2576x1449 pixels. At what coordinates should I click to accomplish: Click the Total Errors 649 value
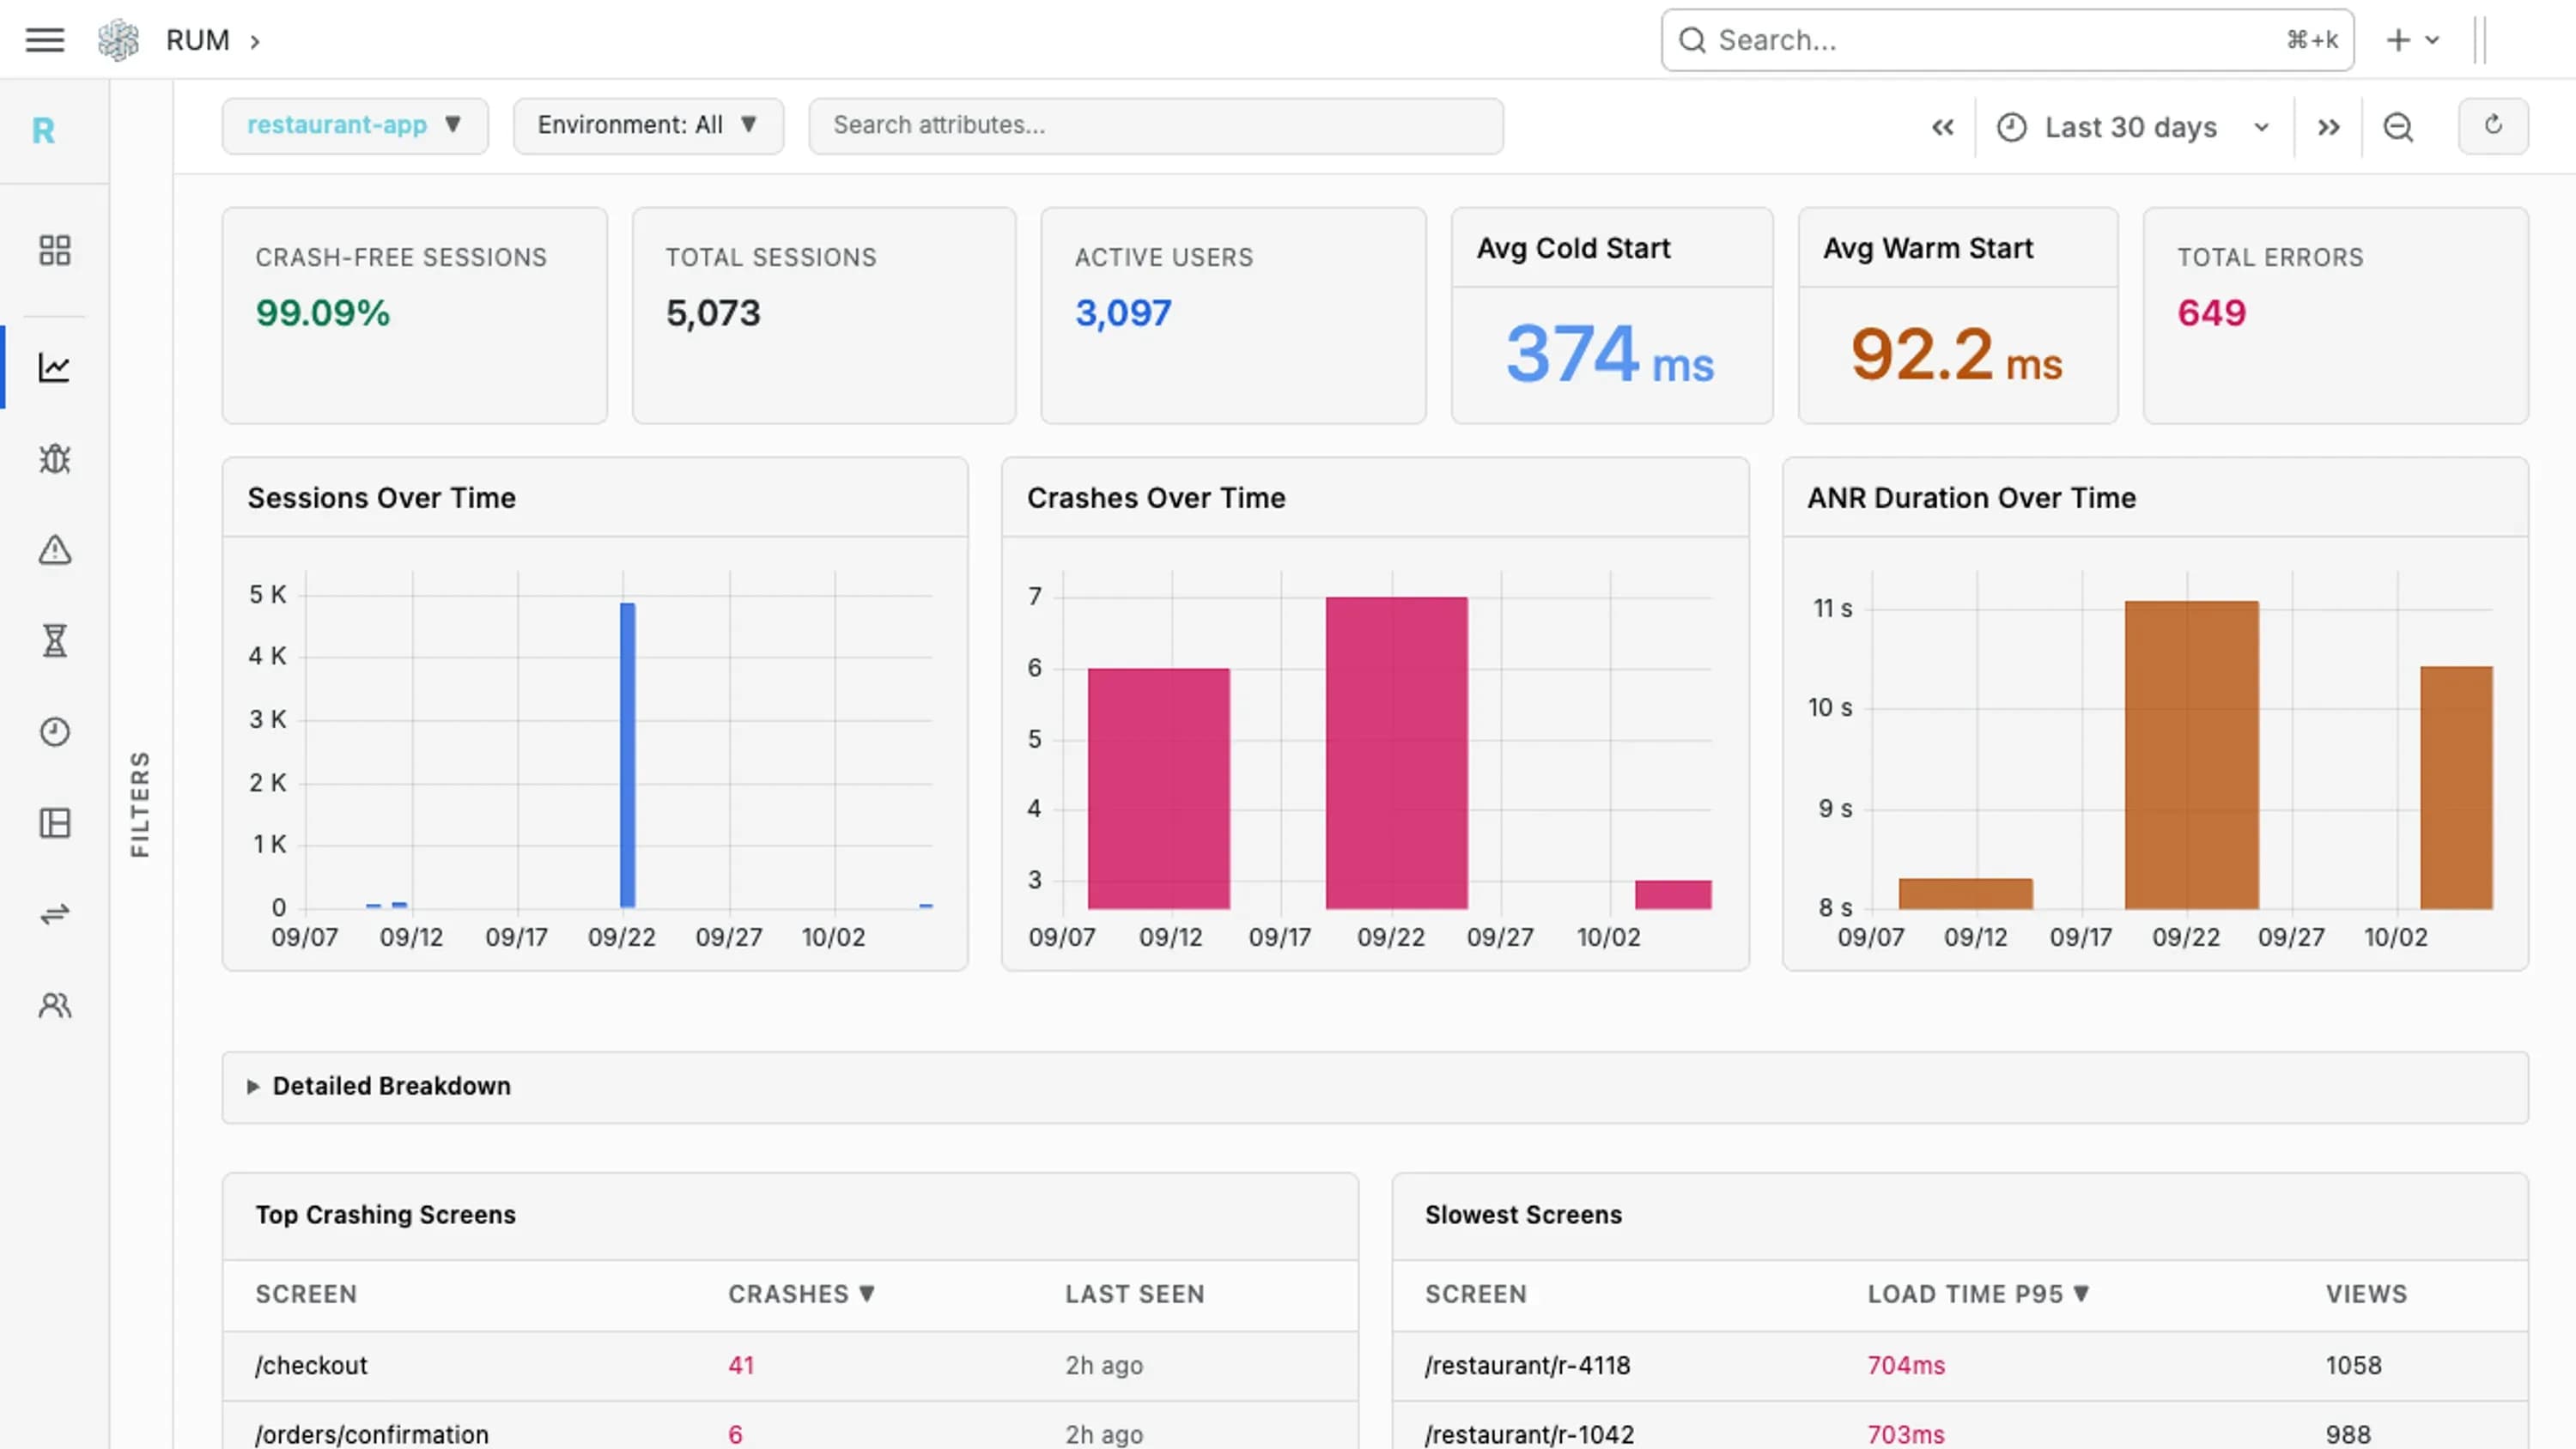coord(2211,313)
